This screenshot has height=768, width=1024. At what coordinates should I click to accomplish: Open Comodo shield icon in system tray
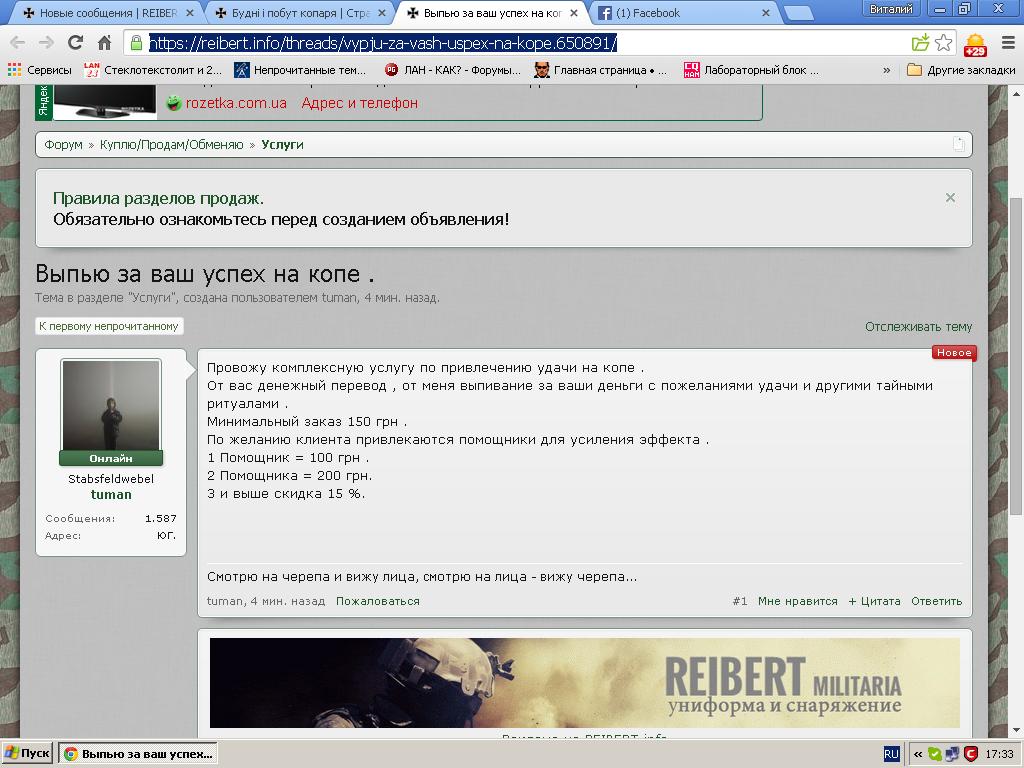970,754
